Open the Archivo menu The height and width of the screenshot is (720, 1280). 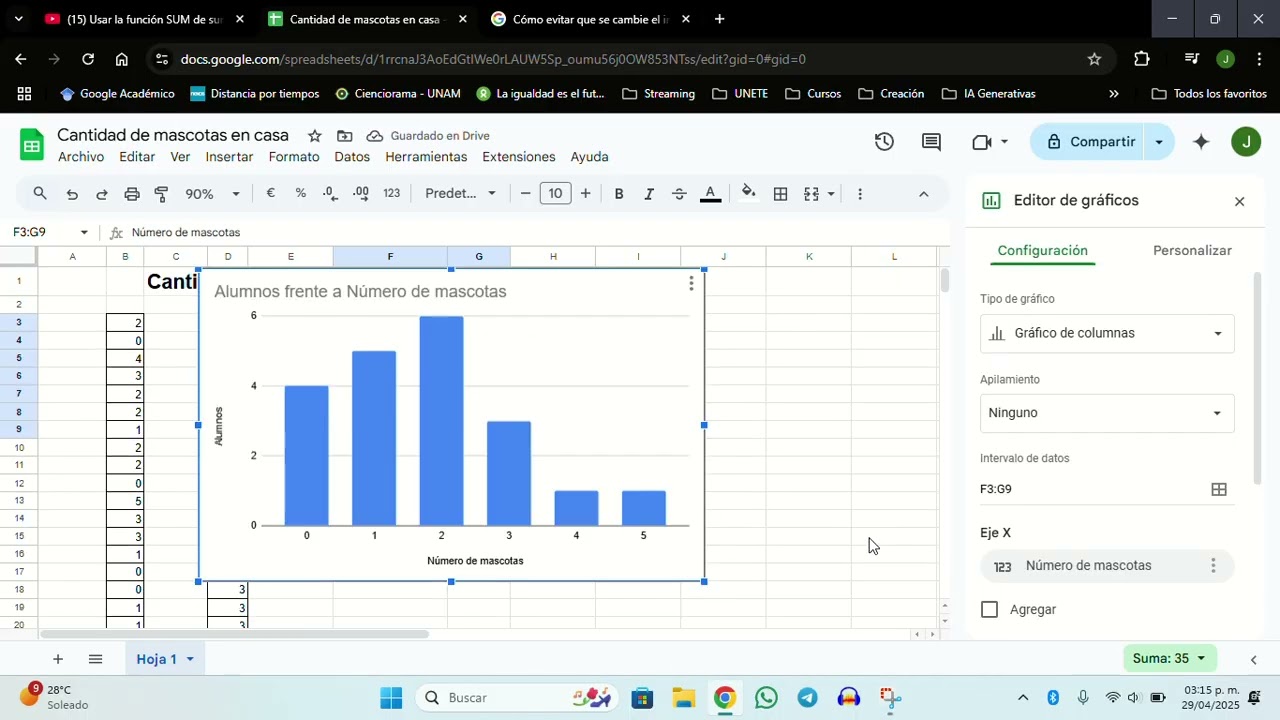[81, 157]
